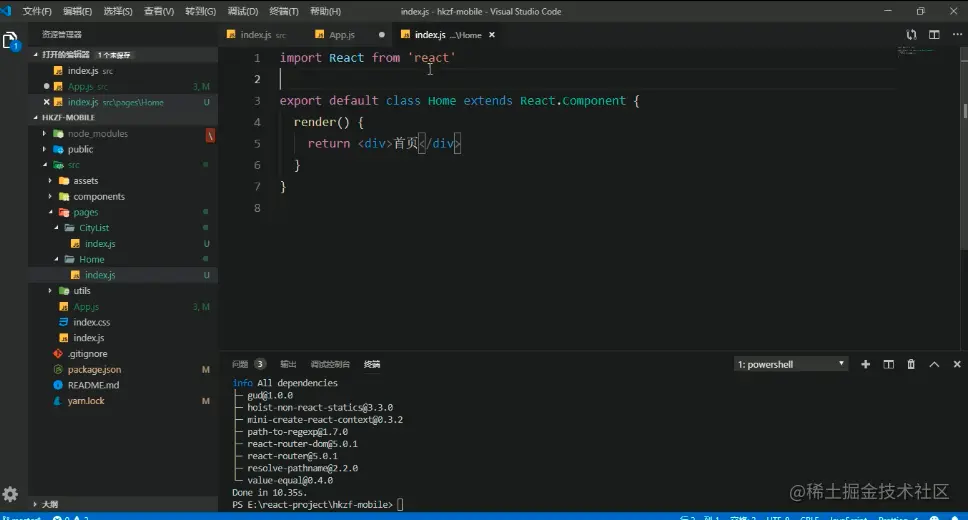Viewport: 968px width, 520px height.
Task: Click the index.css file icon
Action: point(64,322)
